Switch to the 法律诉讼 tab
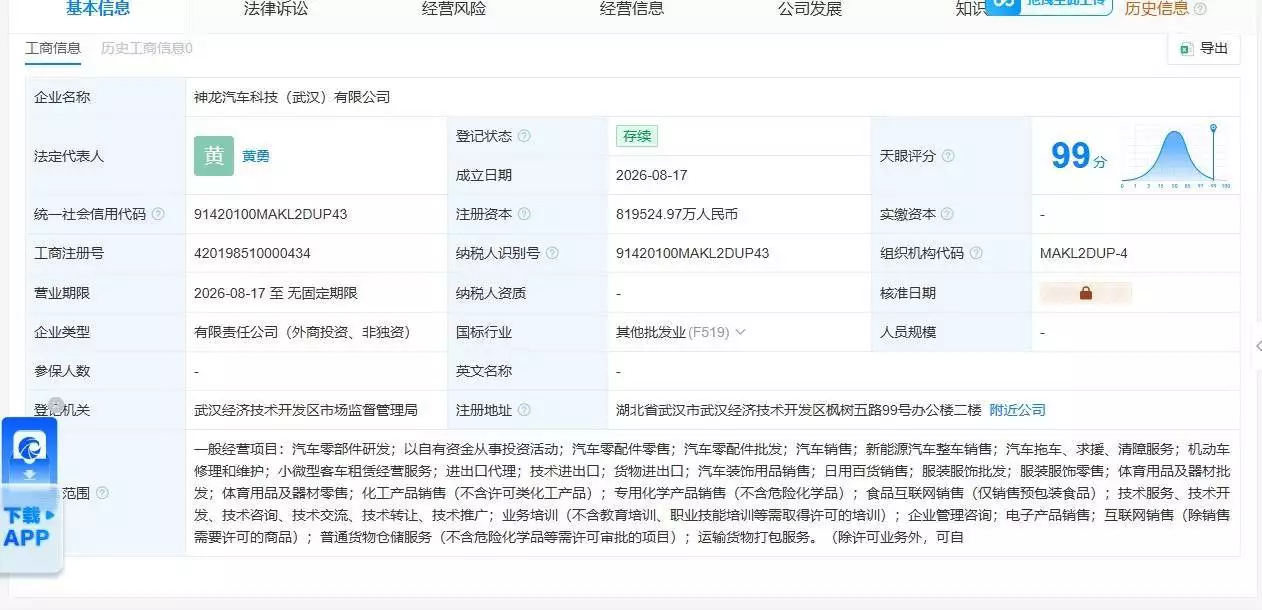 (276, 9)
